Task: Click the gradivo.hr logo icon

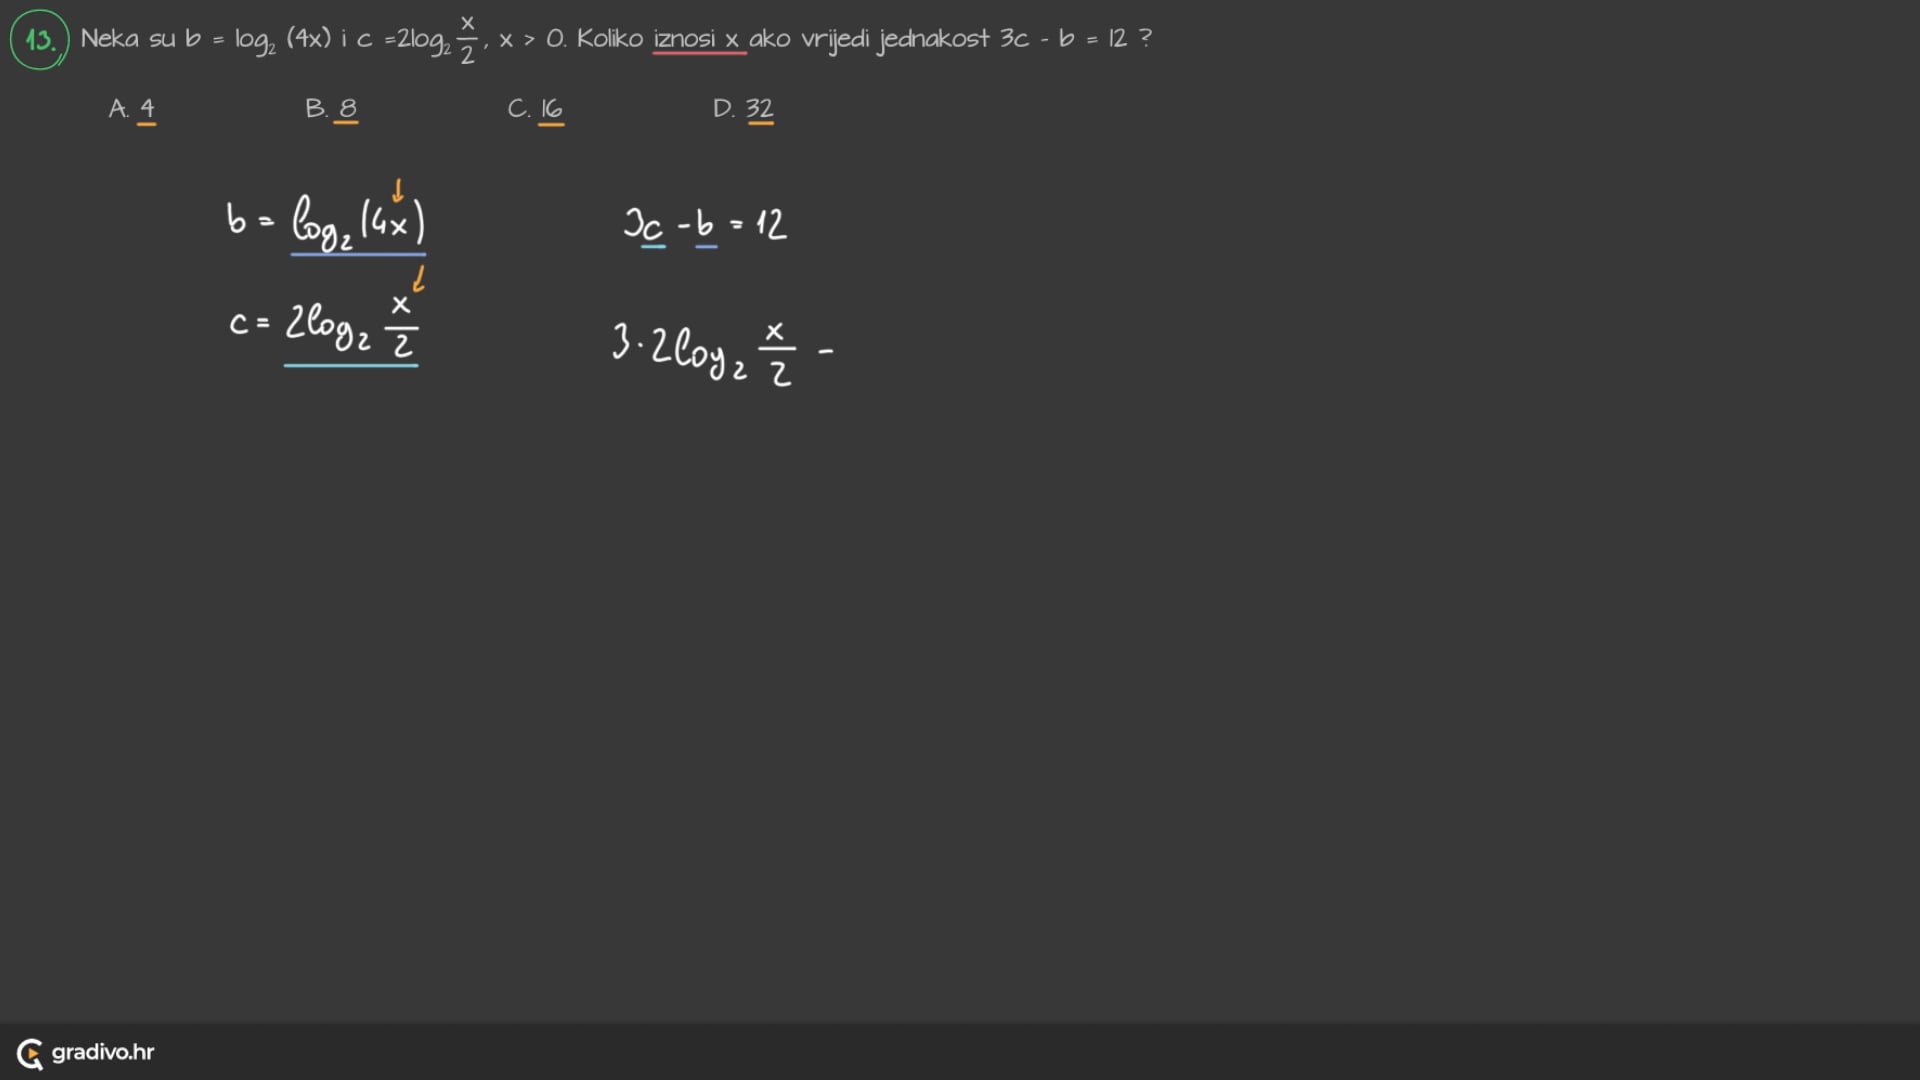Action: [x=30, y=1053]
